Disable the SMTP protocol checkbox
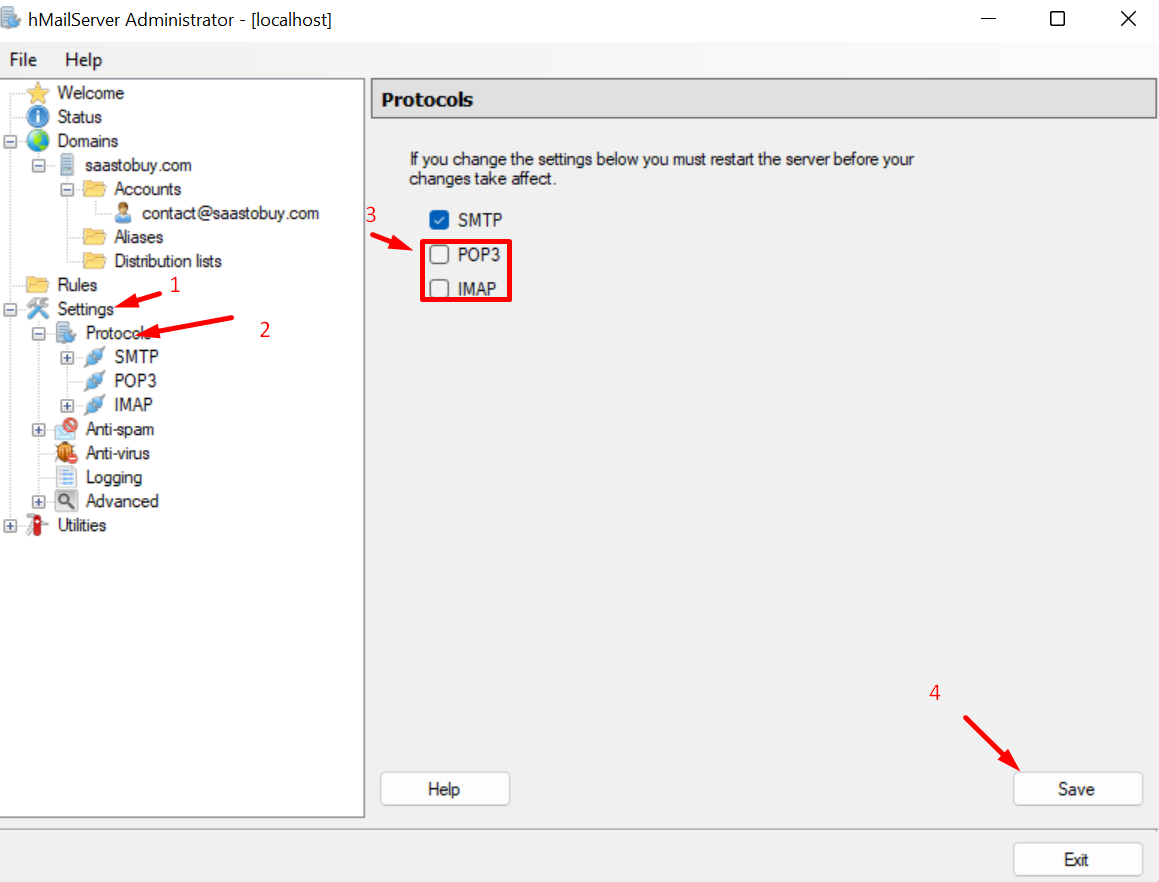This screenshot has width=1159, height=882. click(x=438, y=219)
